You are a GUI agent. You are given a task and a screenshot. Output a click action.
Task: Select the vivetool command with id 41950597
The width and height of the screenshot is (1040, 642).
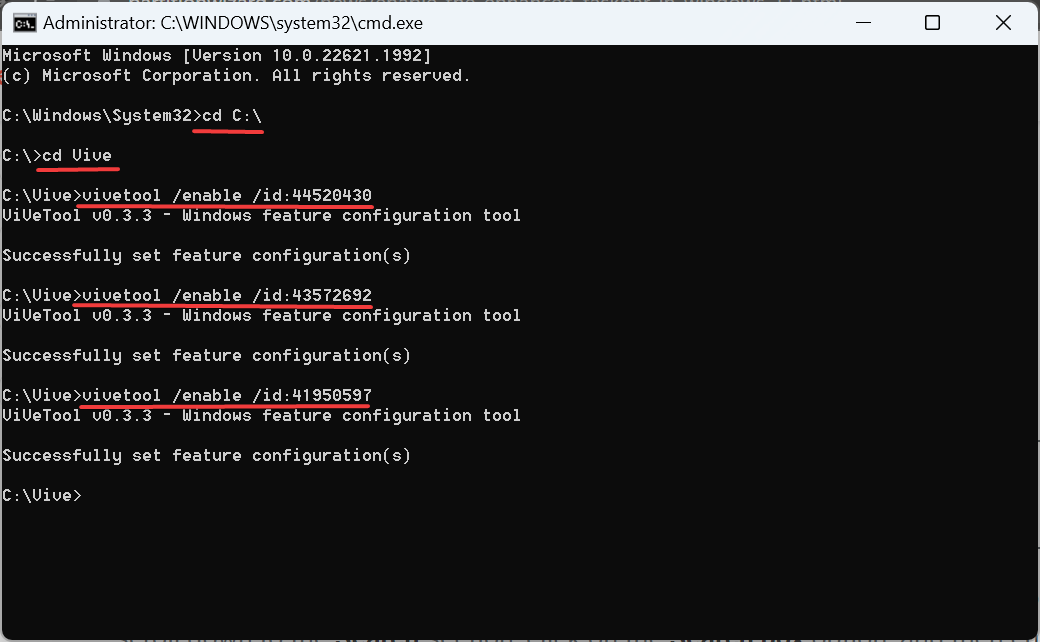pos(227,396)
